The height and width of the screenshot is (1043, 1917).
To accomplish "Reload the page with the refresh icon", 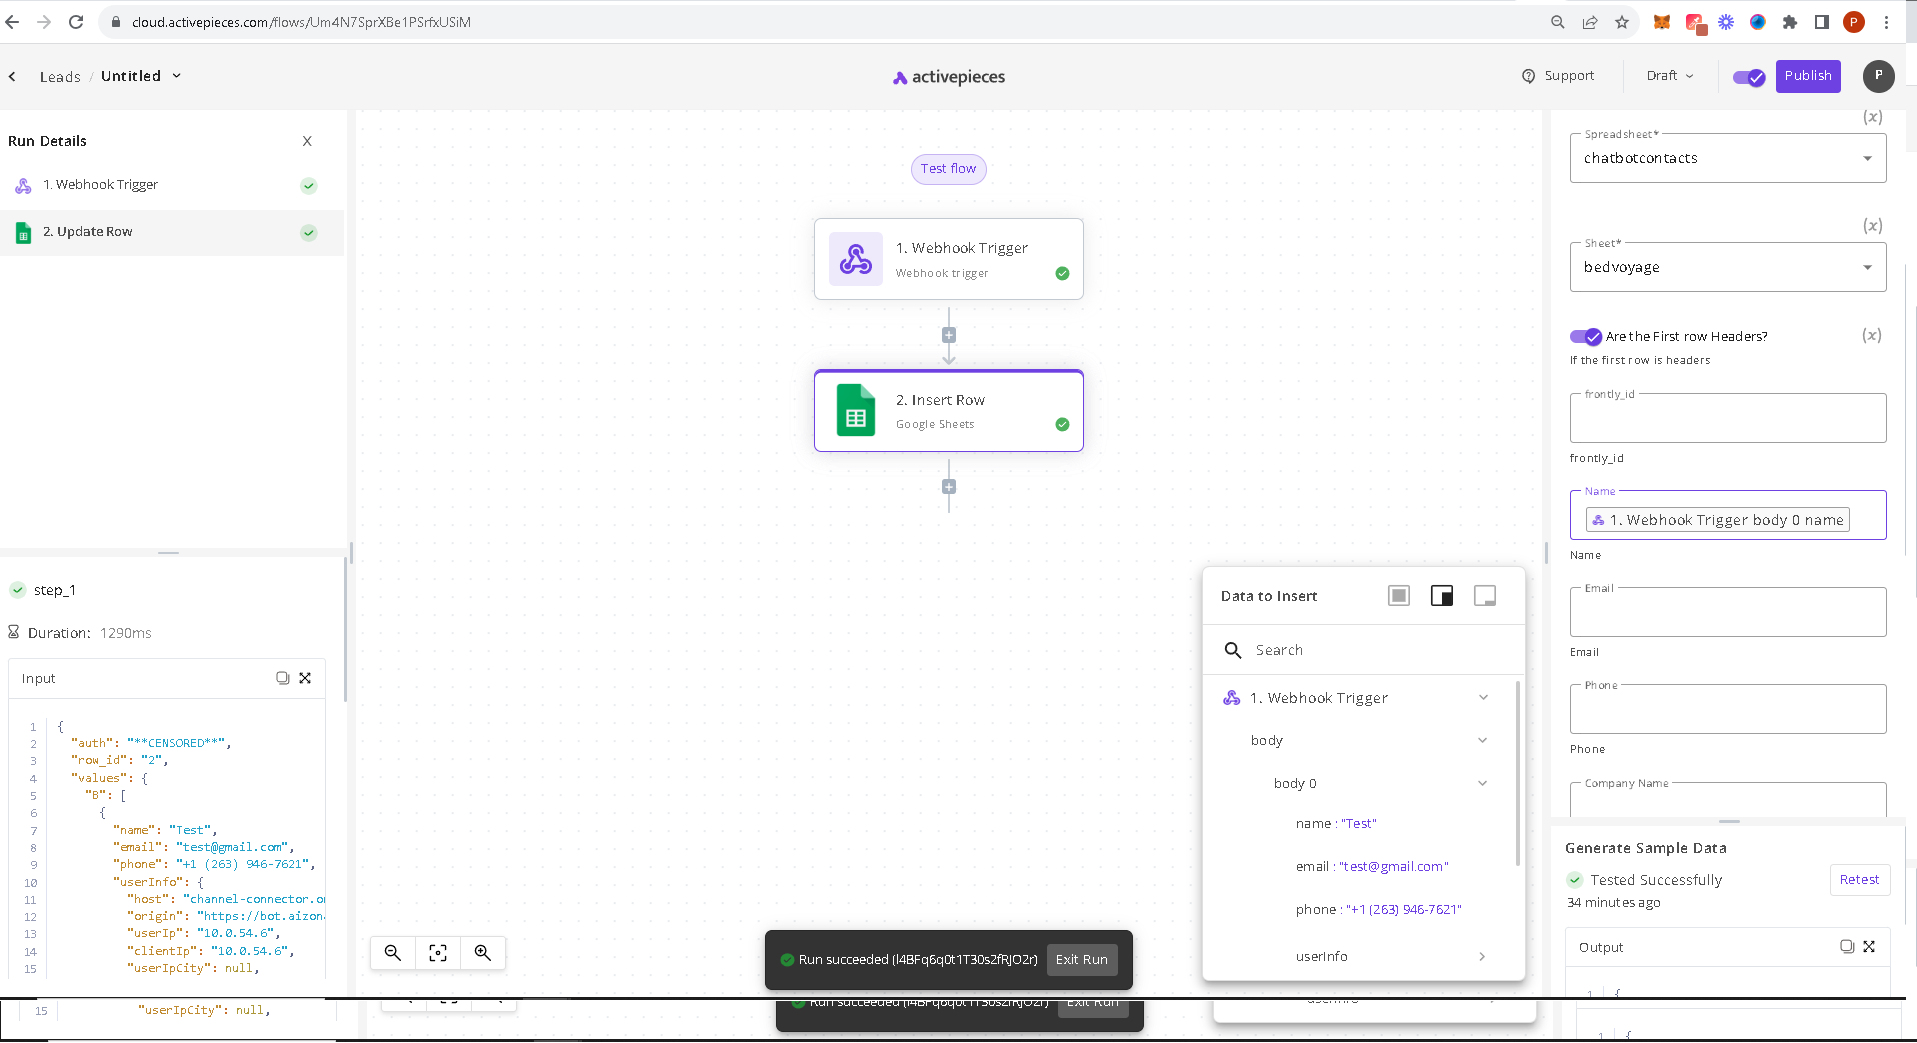I will coord(76,22).
